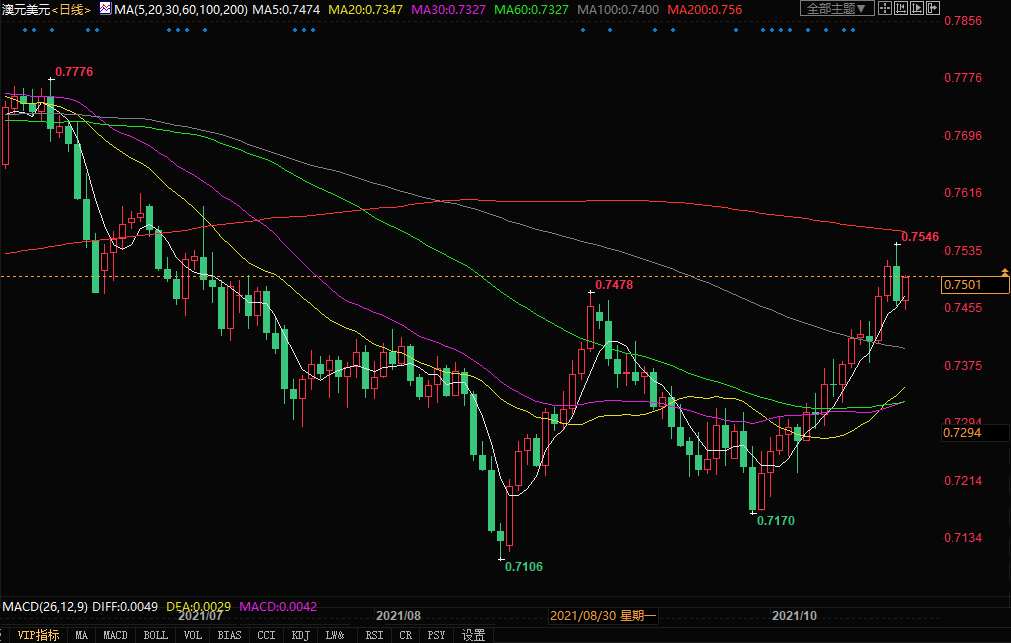Switch to the MACD indicator tab

[x=115, y=635]
